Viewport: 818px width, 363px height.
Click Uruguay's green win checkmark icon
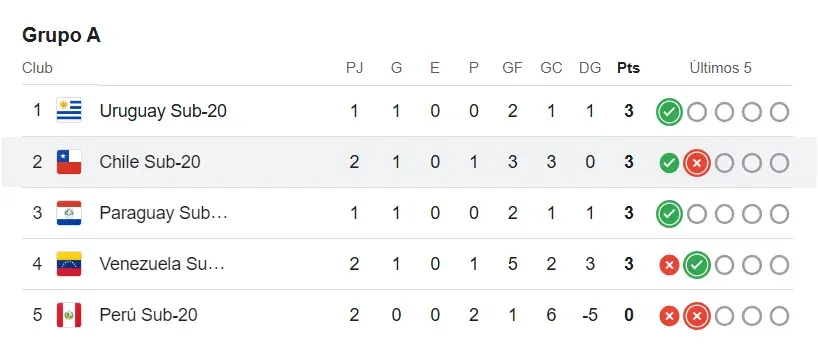(x=669, y=112)
